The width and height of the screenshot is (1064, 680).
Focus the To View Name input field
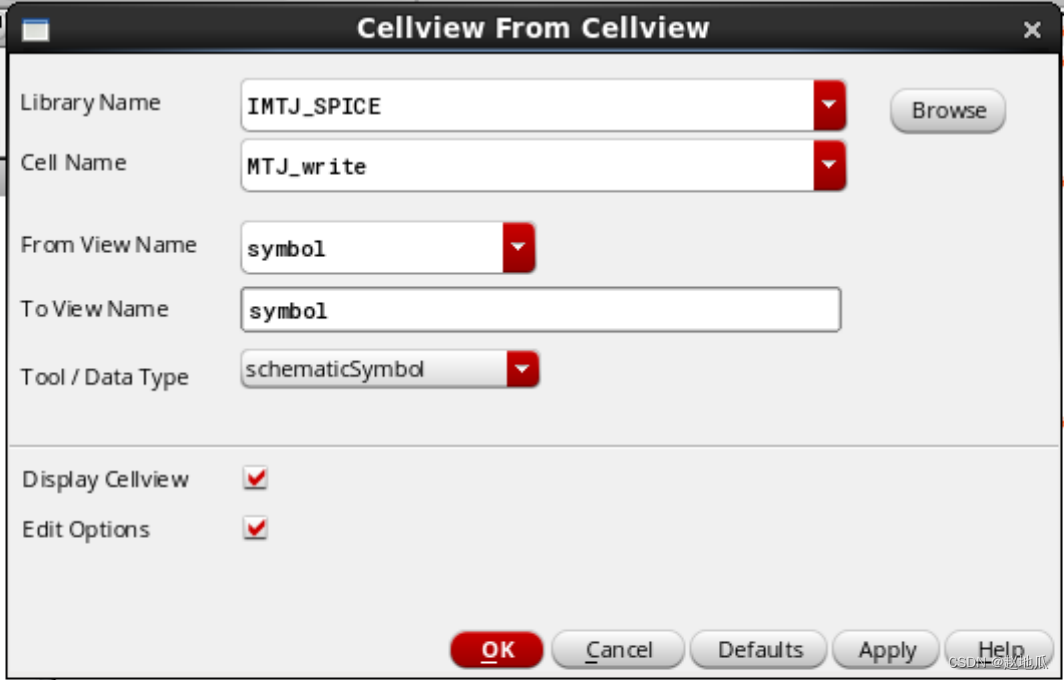[540, 311]
